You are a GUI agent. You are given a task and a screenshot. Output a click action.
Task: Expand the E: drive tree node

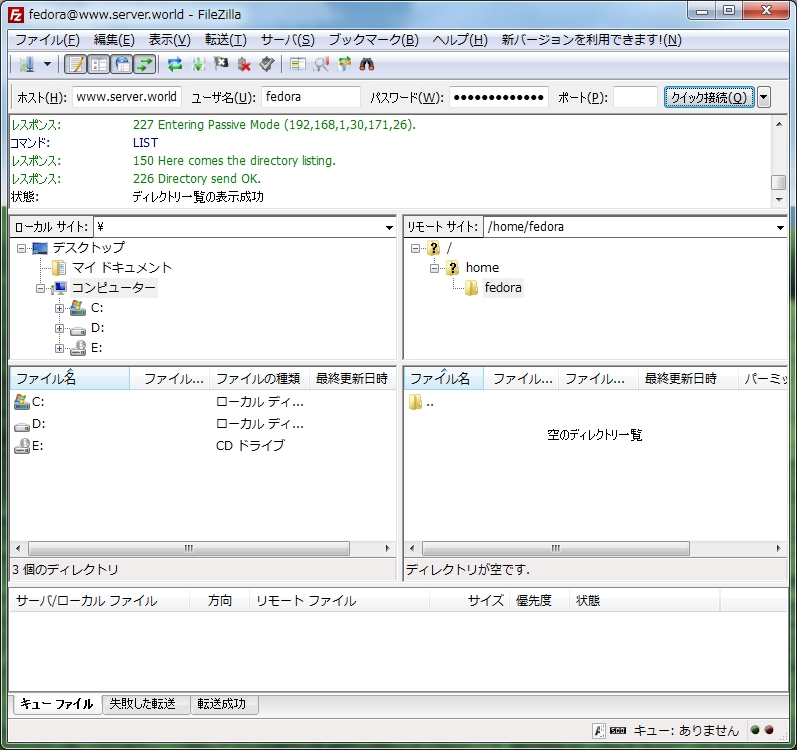[x=59, y=349]
